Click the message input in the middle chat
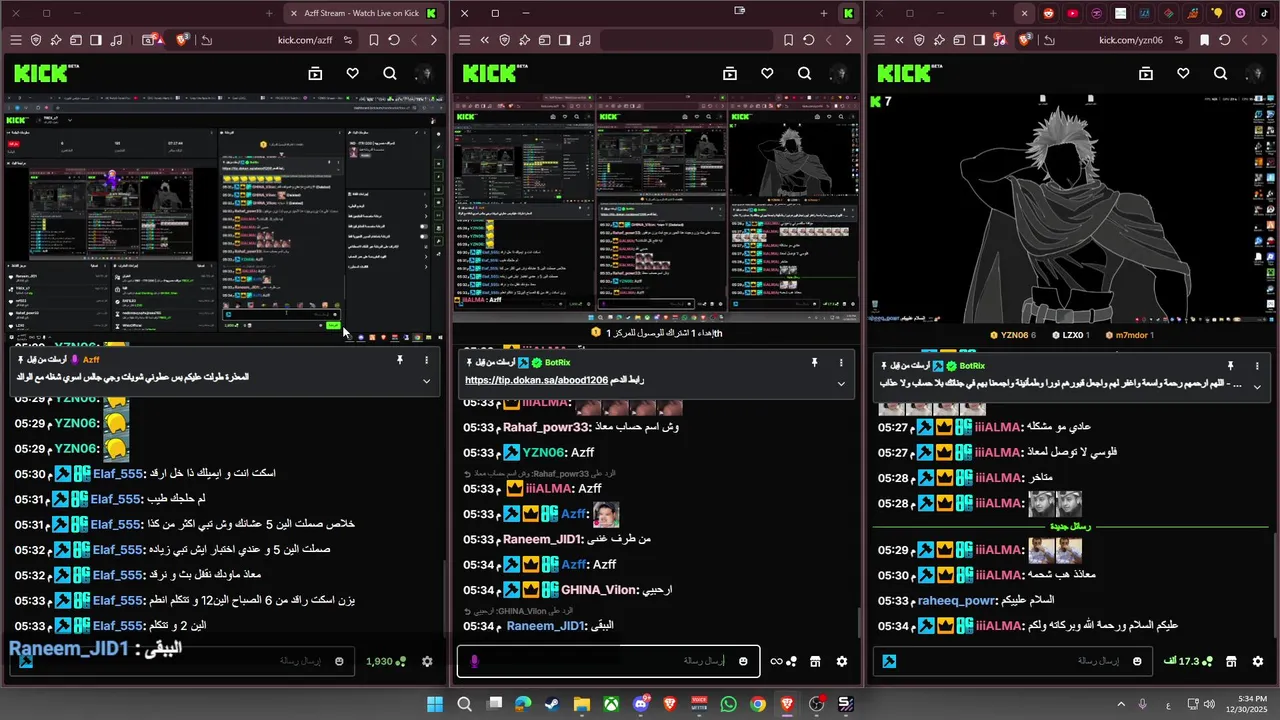Screen dimensions: 1280x720 [609, 661]
